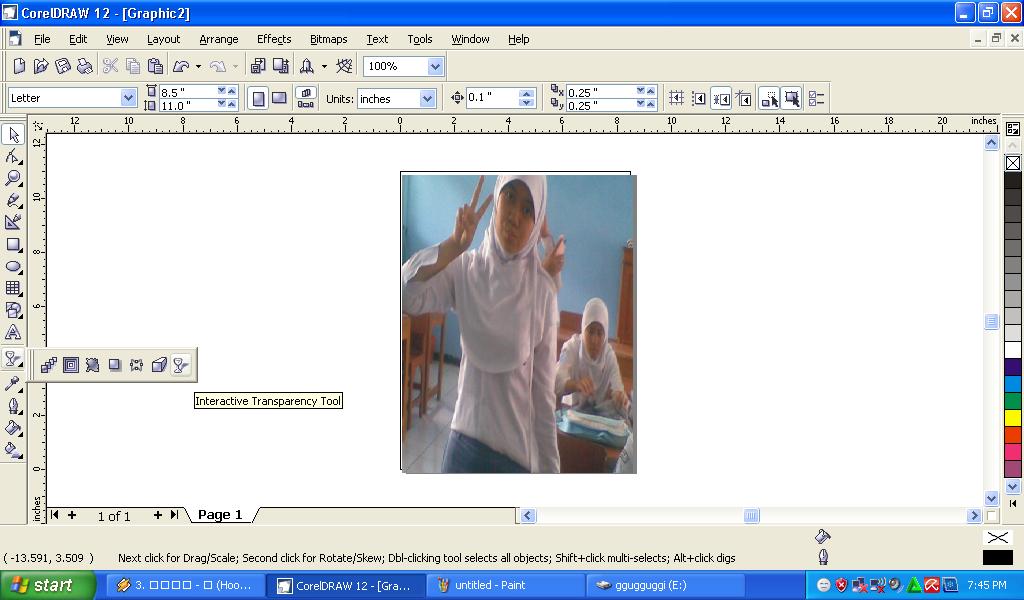Viewport: 1024px width, 600px height.
Task: Toggle Snap to Objects
Action: click(721, 99)
